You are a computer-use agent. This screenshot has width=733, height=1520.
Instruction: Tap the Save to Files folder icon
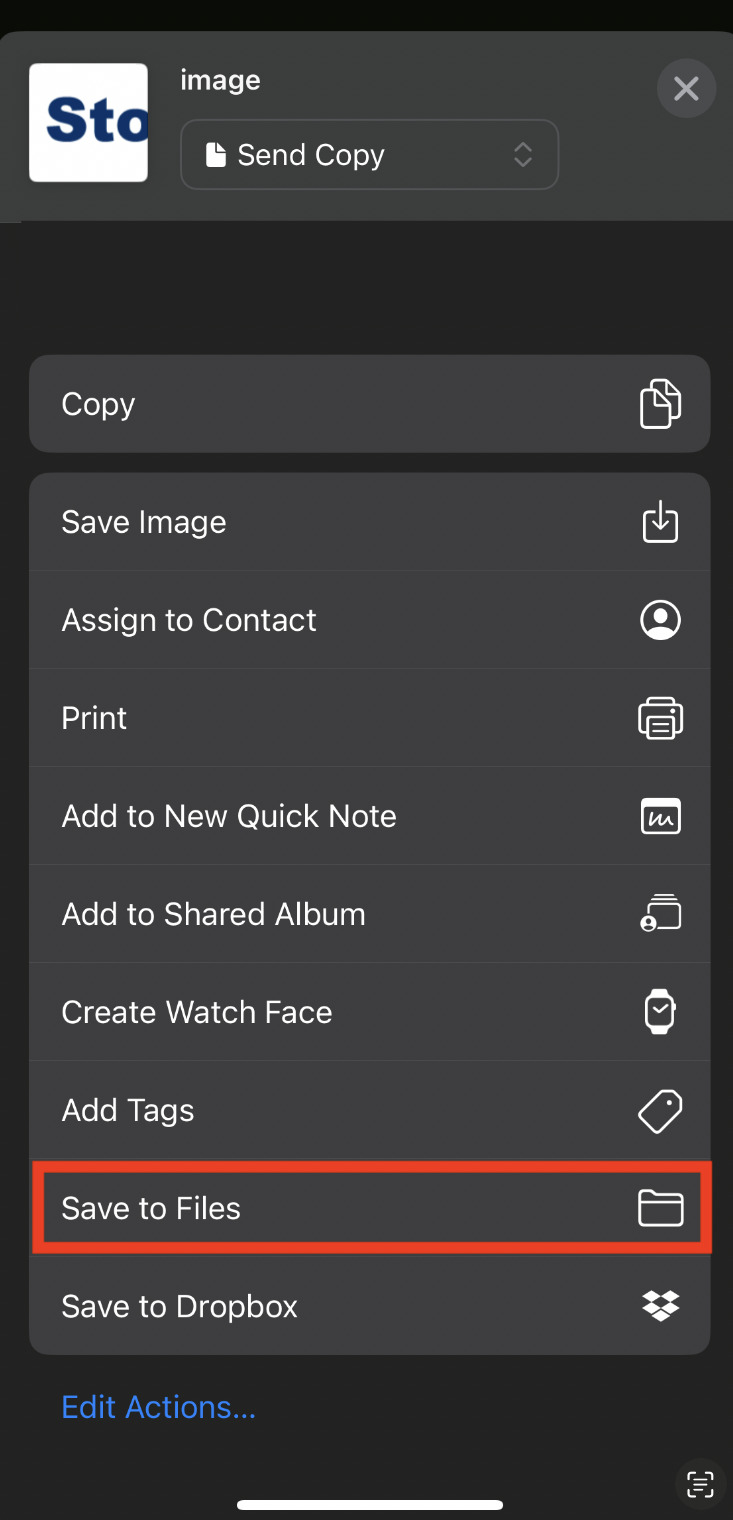coord(660,1208)
